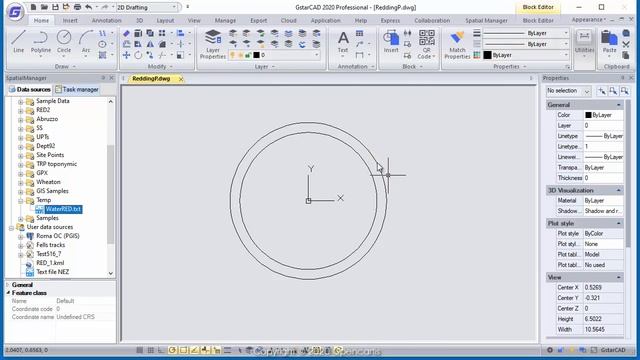
Task: Click the Block Editor contextual title tab
Action: pos(538,7)
